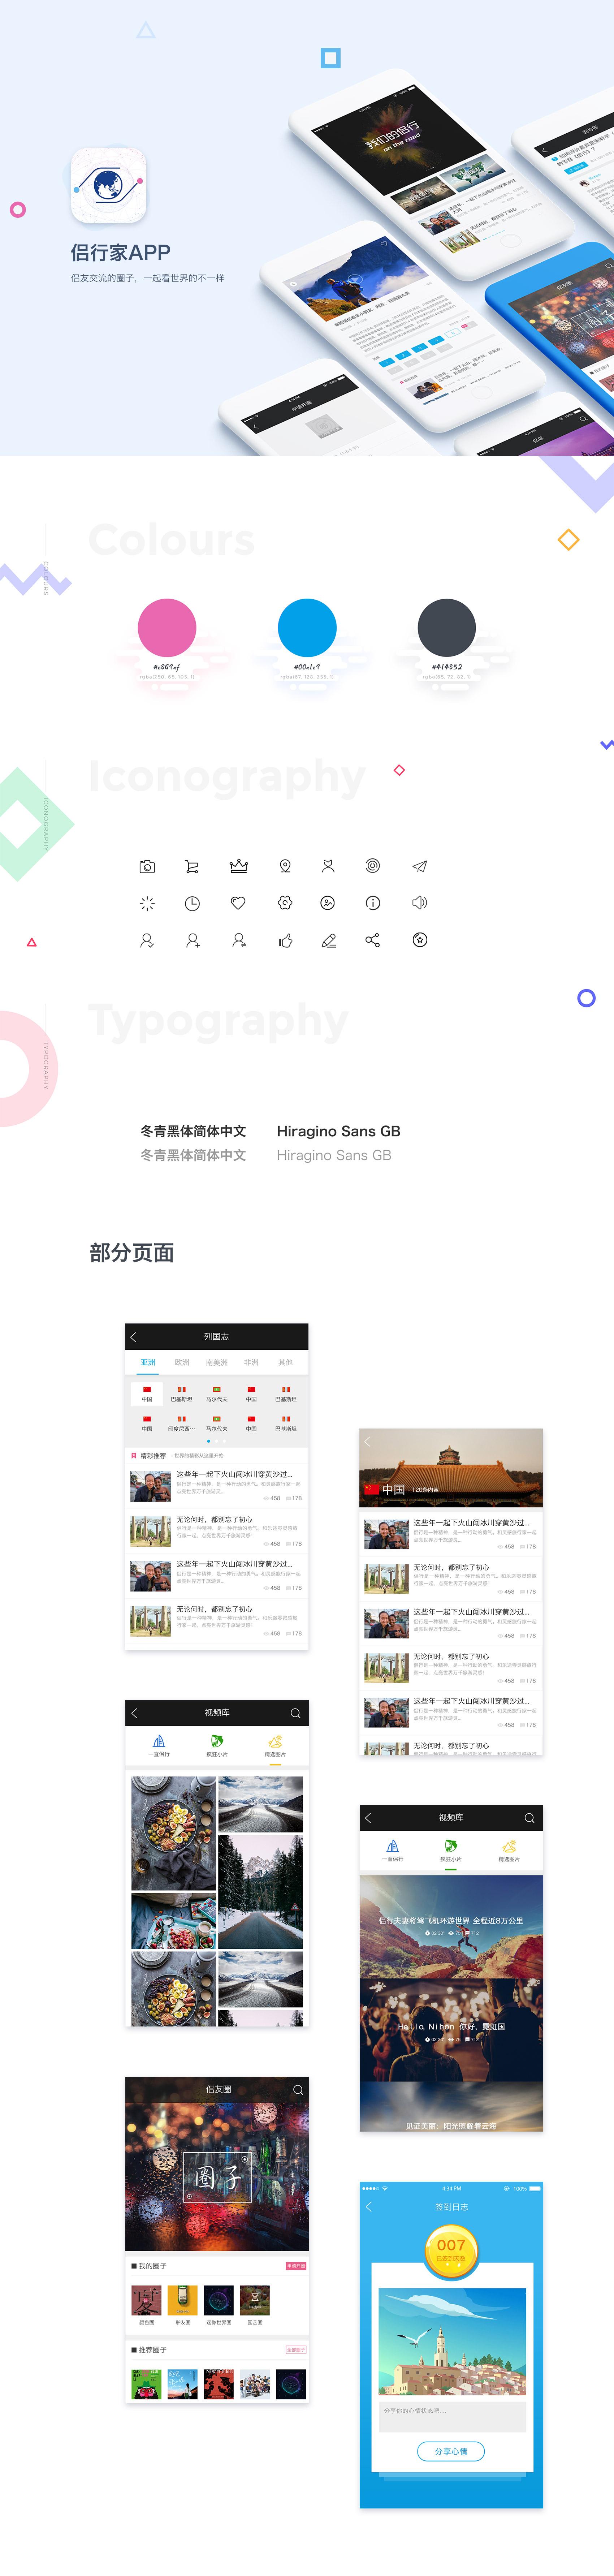Open the 南美洲 tab

click(217, 1362)
